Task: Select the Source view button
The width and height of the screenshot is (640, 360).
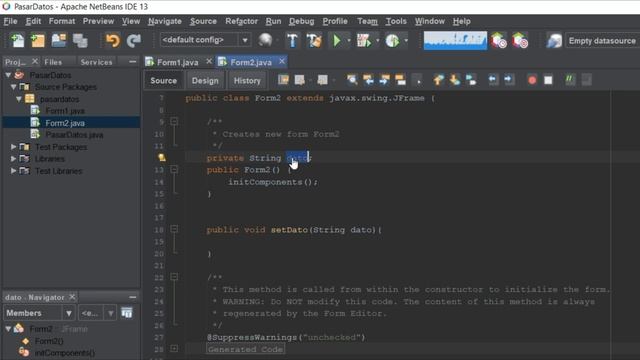Action: point(163,80)
